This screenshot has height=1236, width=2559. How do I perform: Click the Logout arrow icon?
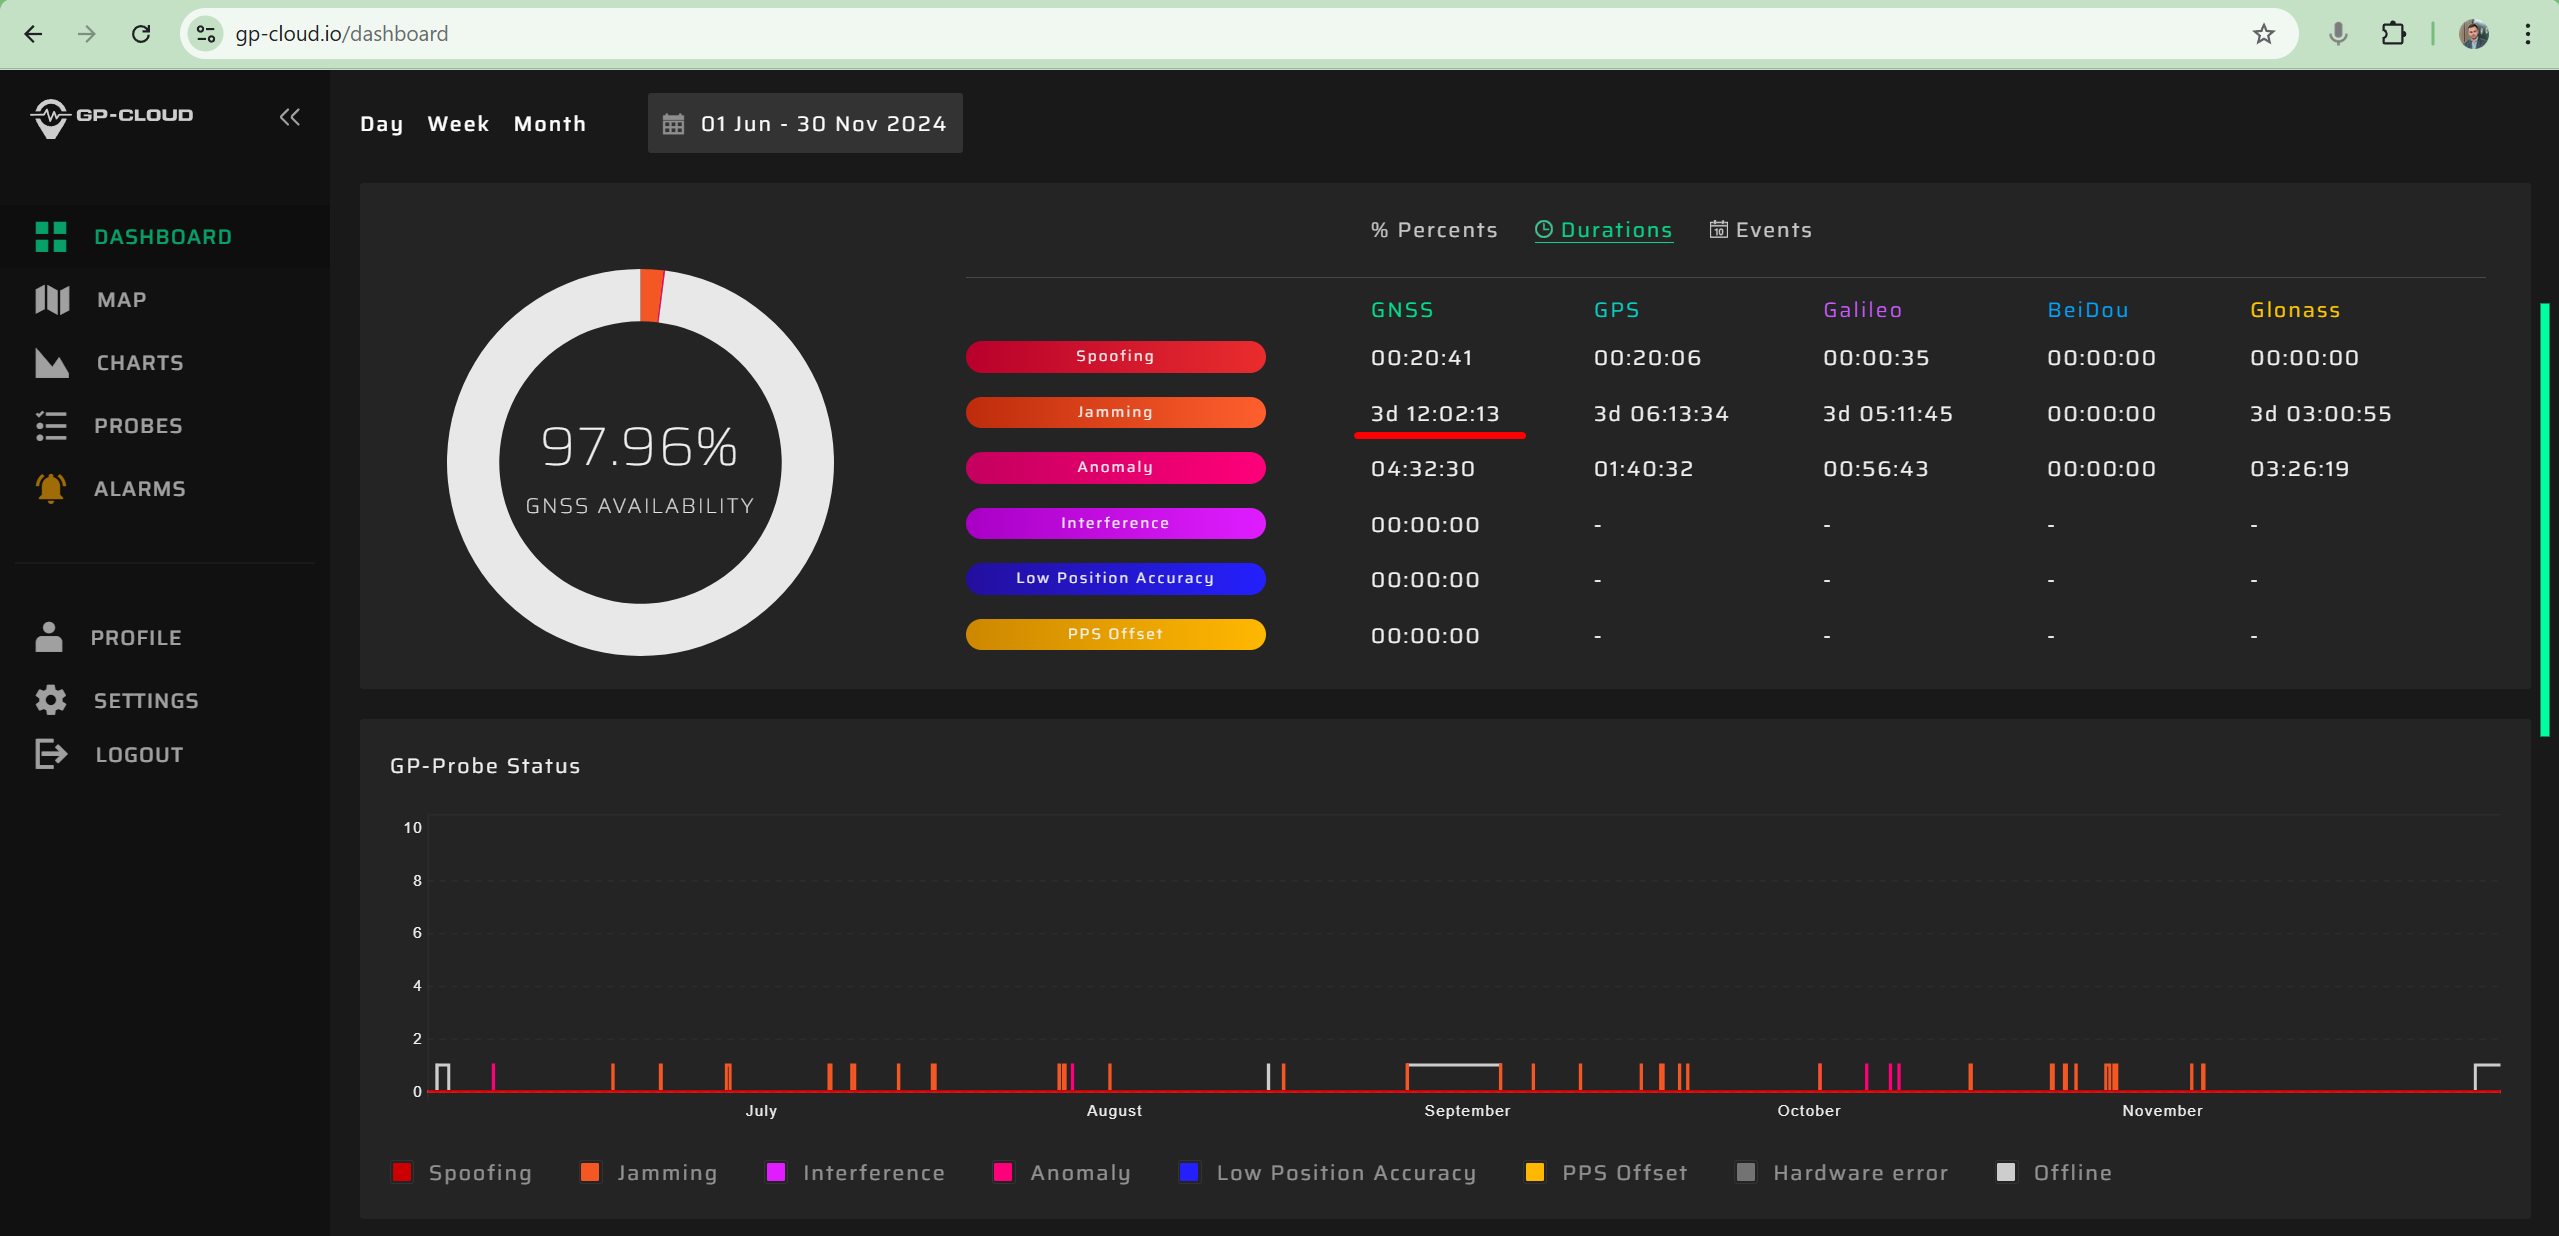(x=51, y=754)
